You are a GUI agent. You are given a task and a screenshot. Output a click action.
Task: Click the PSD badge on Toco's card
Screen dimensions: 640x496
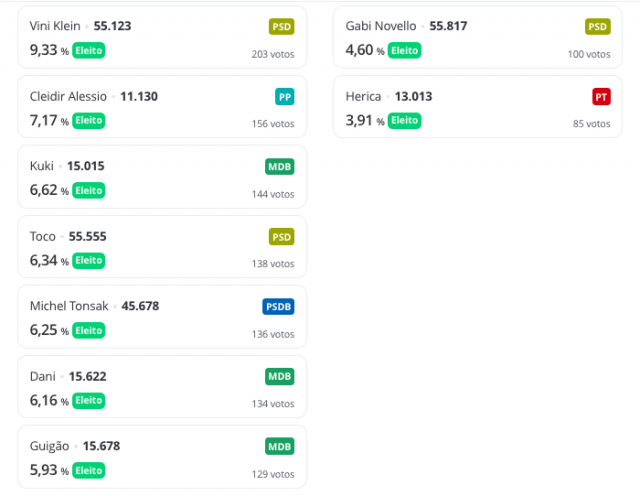point(281,237)
